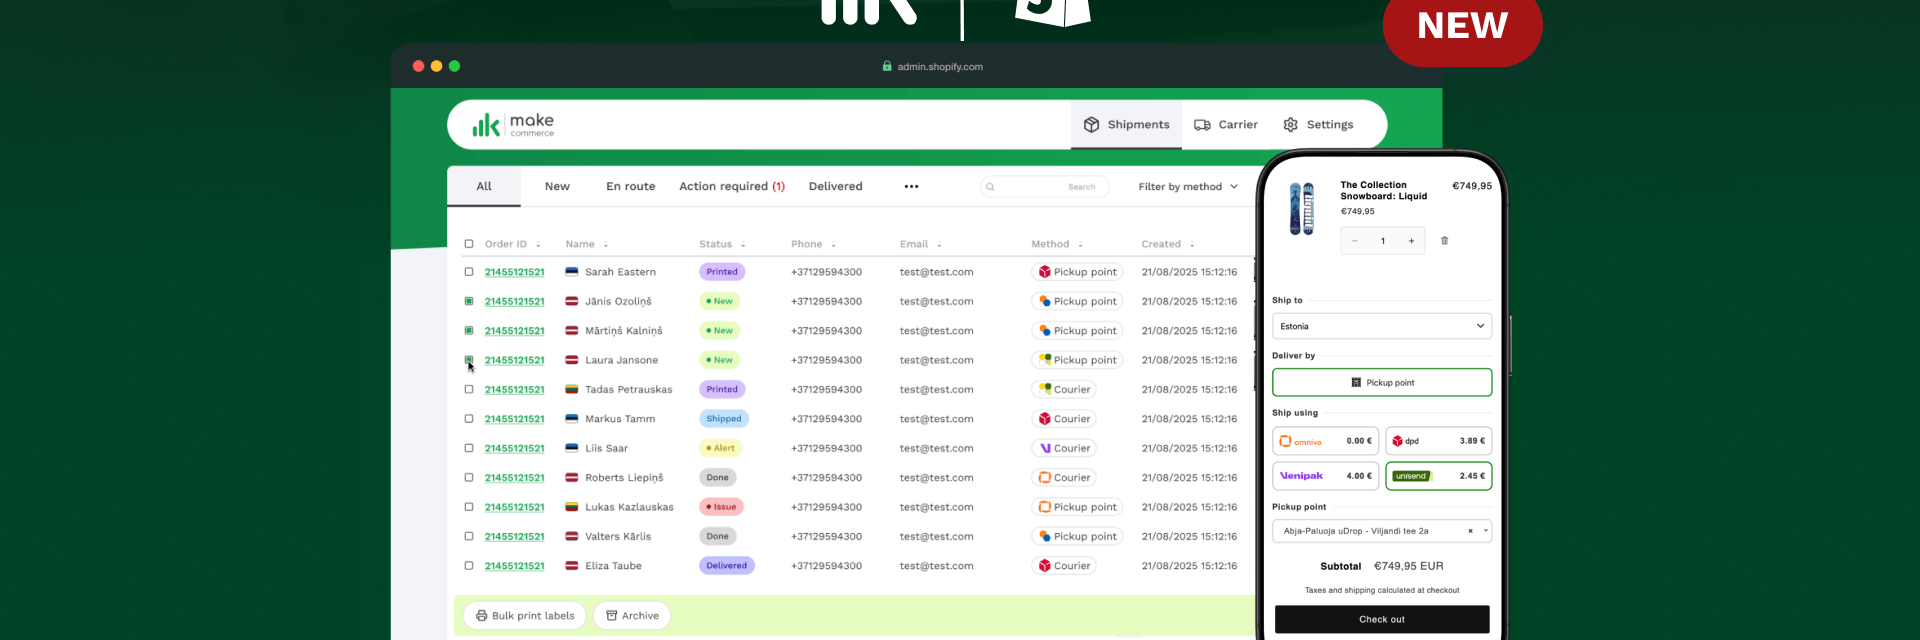Viewport: 1920px width, 640px height.
Task: Expand Ship to Estonia dropdown
Action: 1382,327
